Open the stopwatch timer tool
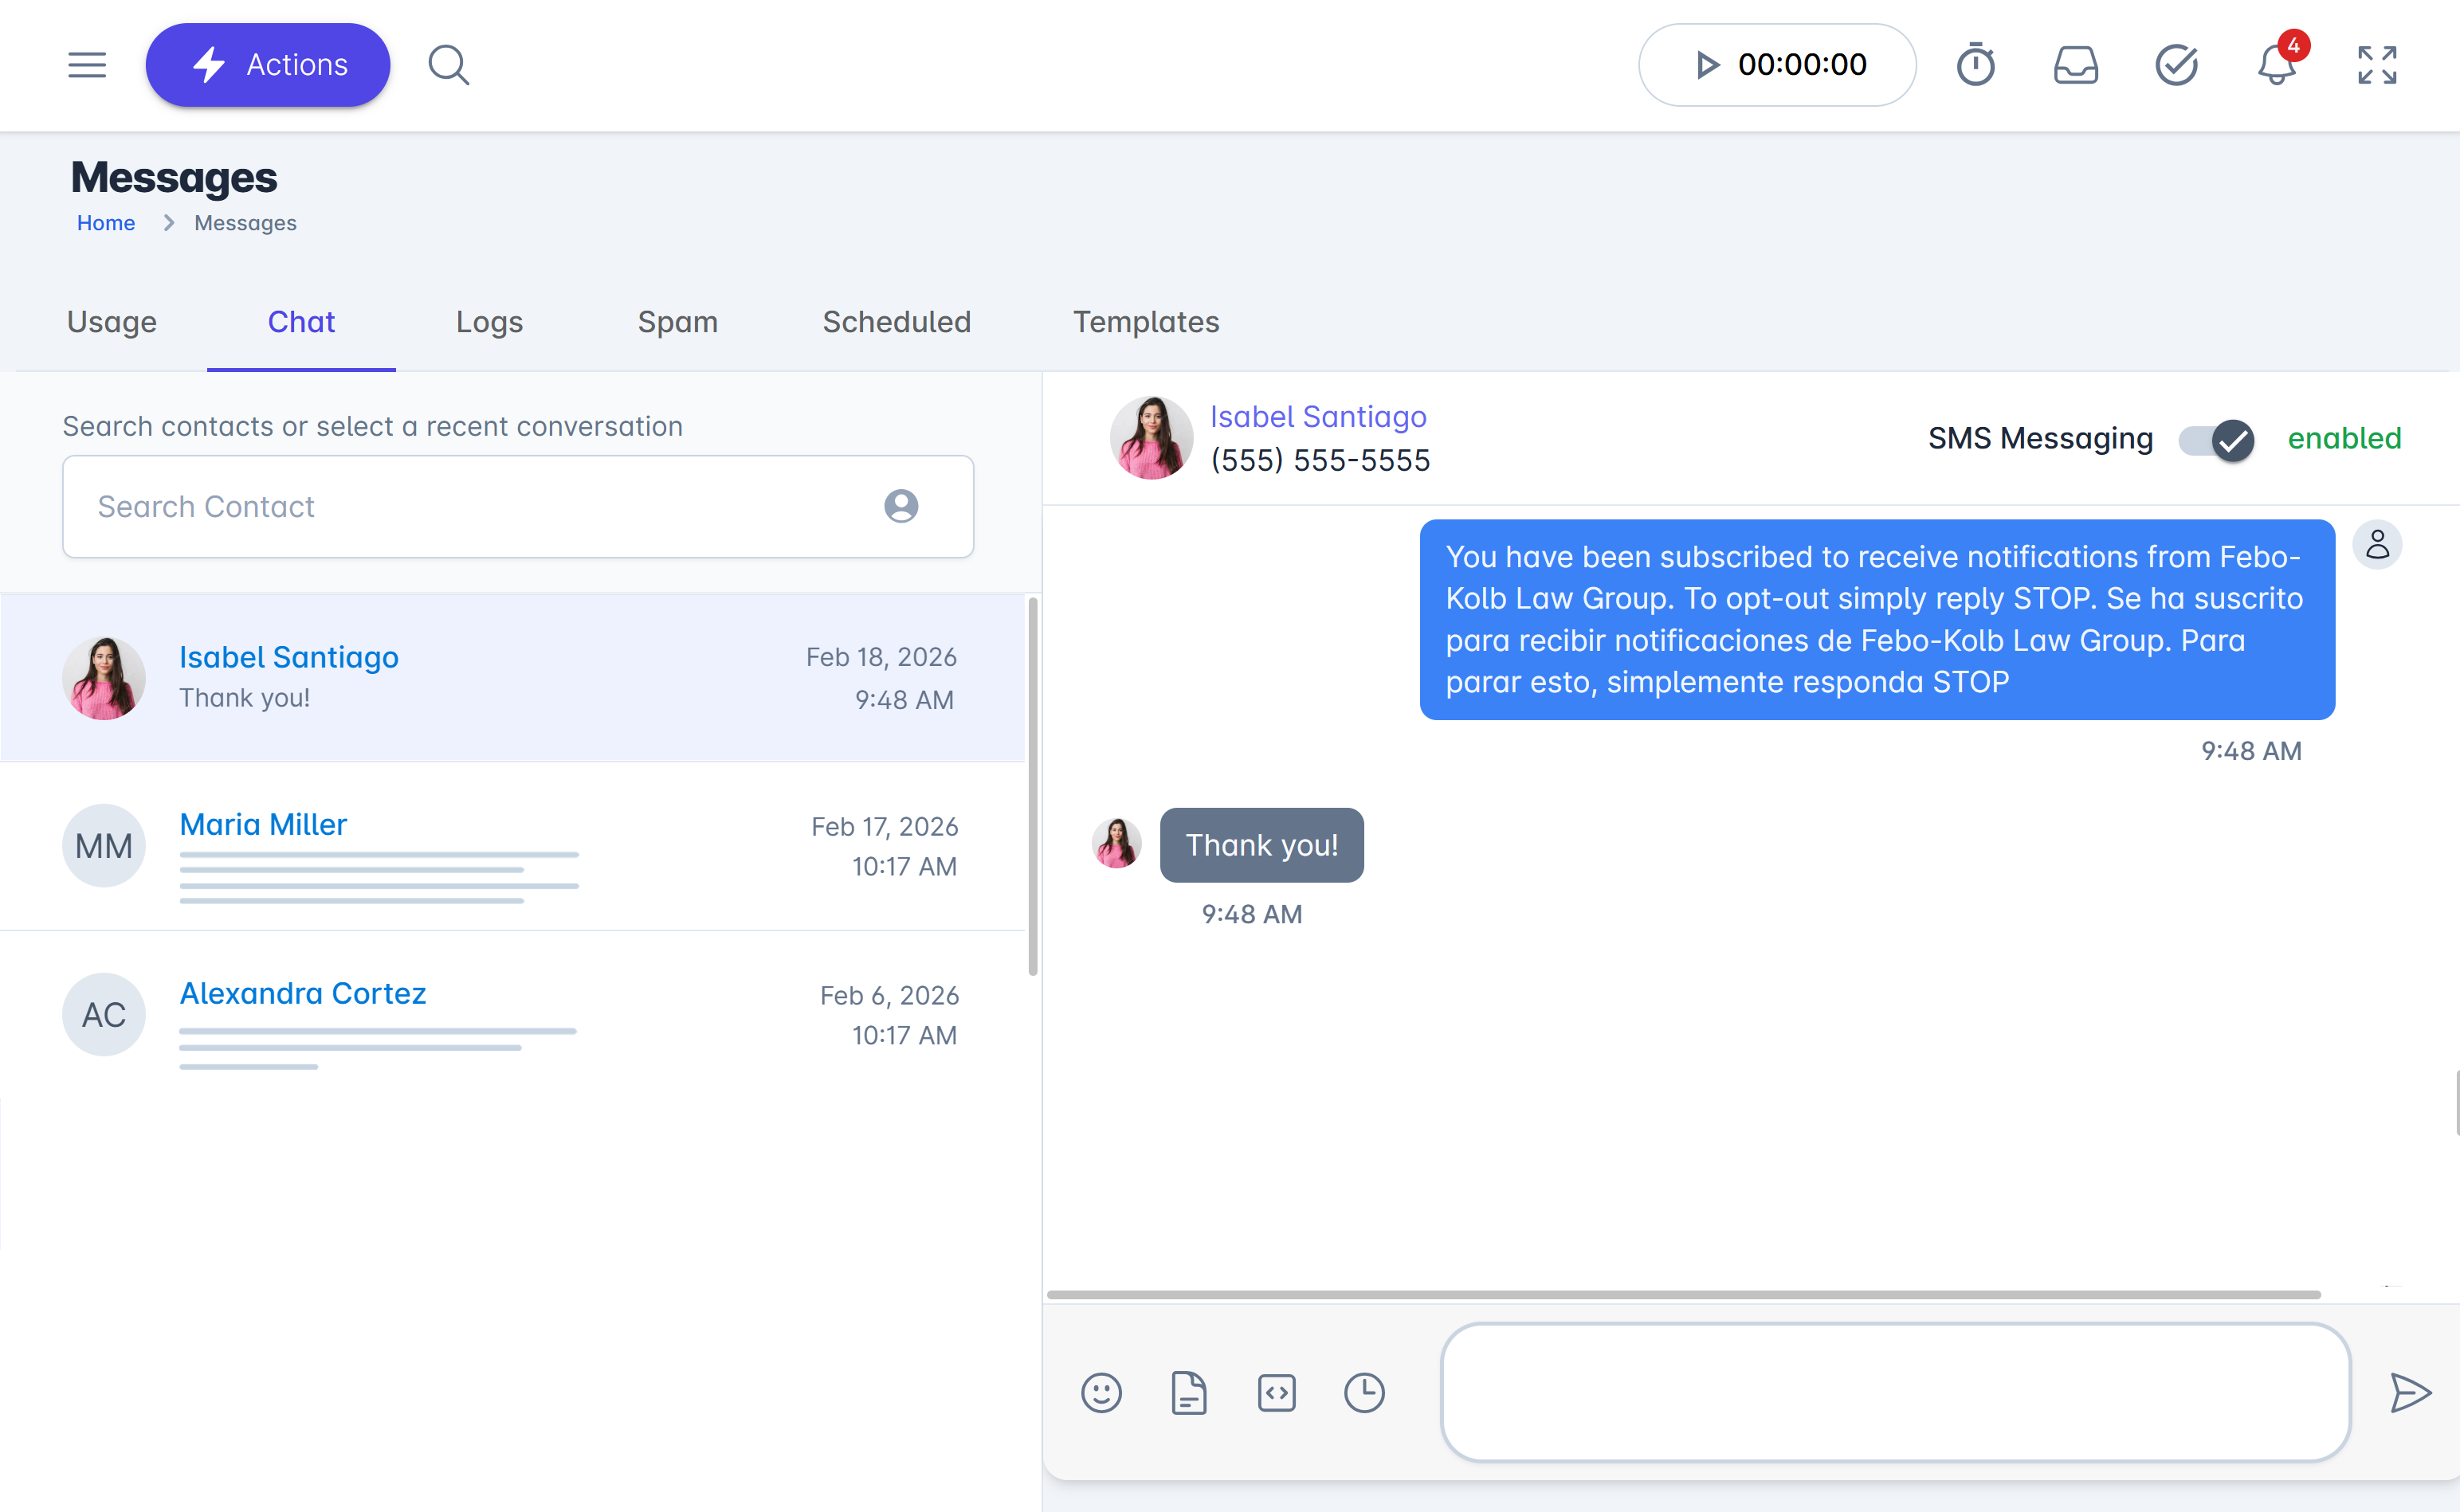This screenshot has width=2460, height=1512. click(1975, 64)
